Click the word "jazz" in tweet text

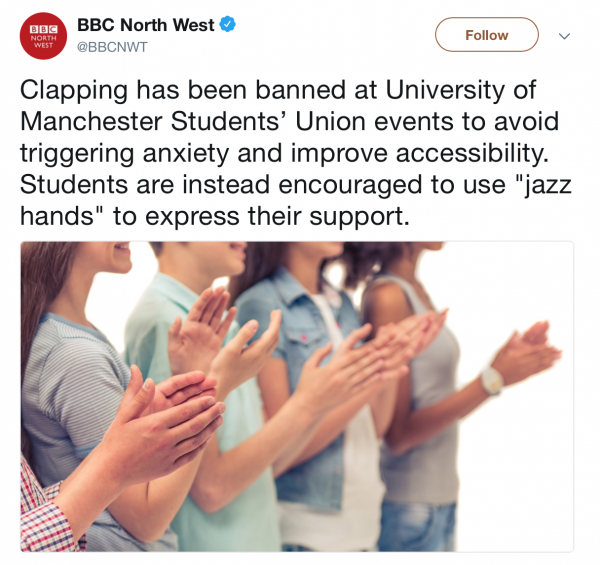pyautogui.click(x=548, y=186)
